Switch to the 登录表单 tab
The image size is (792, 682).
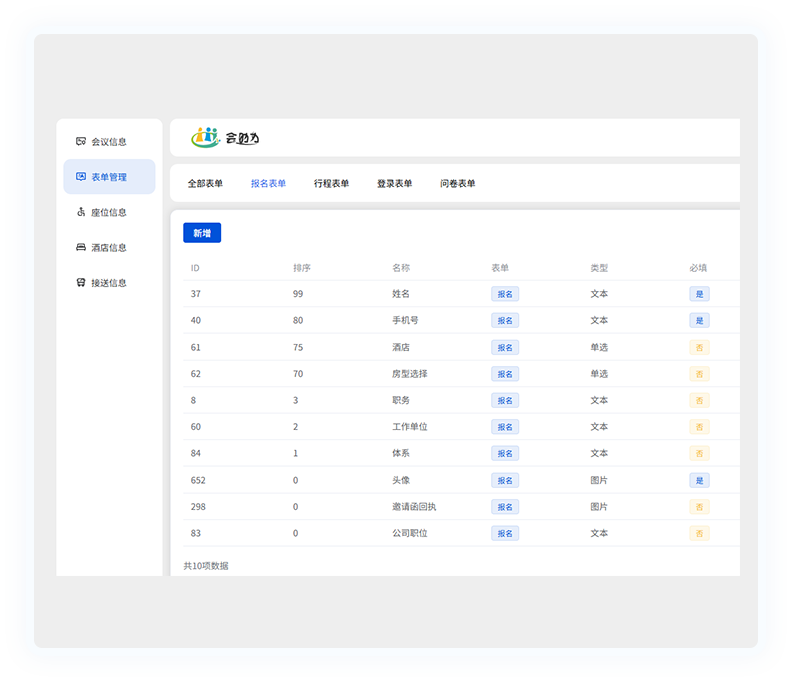394,183
